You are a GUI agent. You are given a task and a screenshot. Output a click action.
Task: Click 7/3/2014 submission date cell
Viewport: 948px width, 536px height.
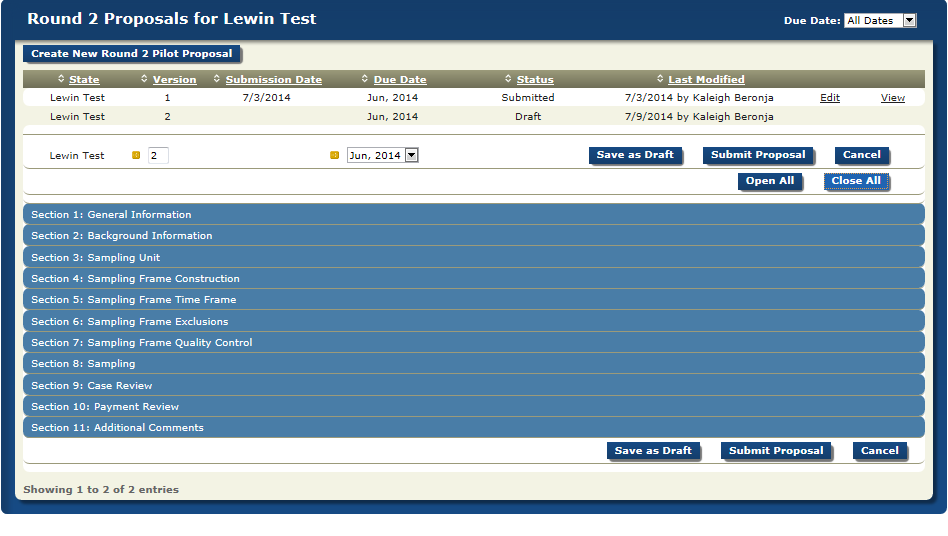pyautogui.click(x=267, y=97)
